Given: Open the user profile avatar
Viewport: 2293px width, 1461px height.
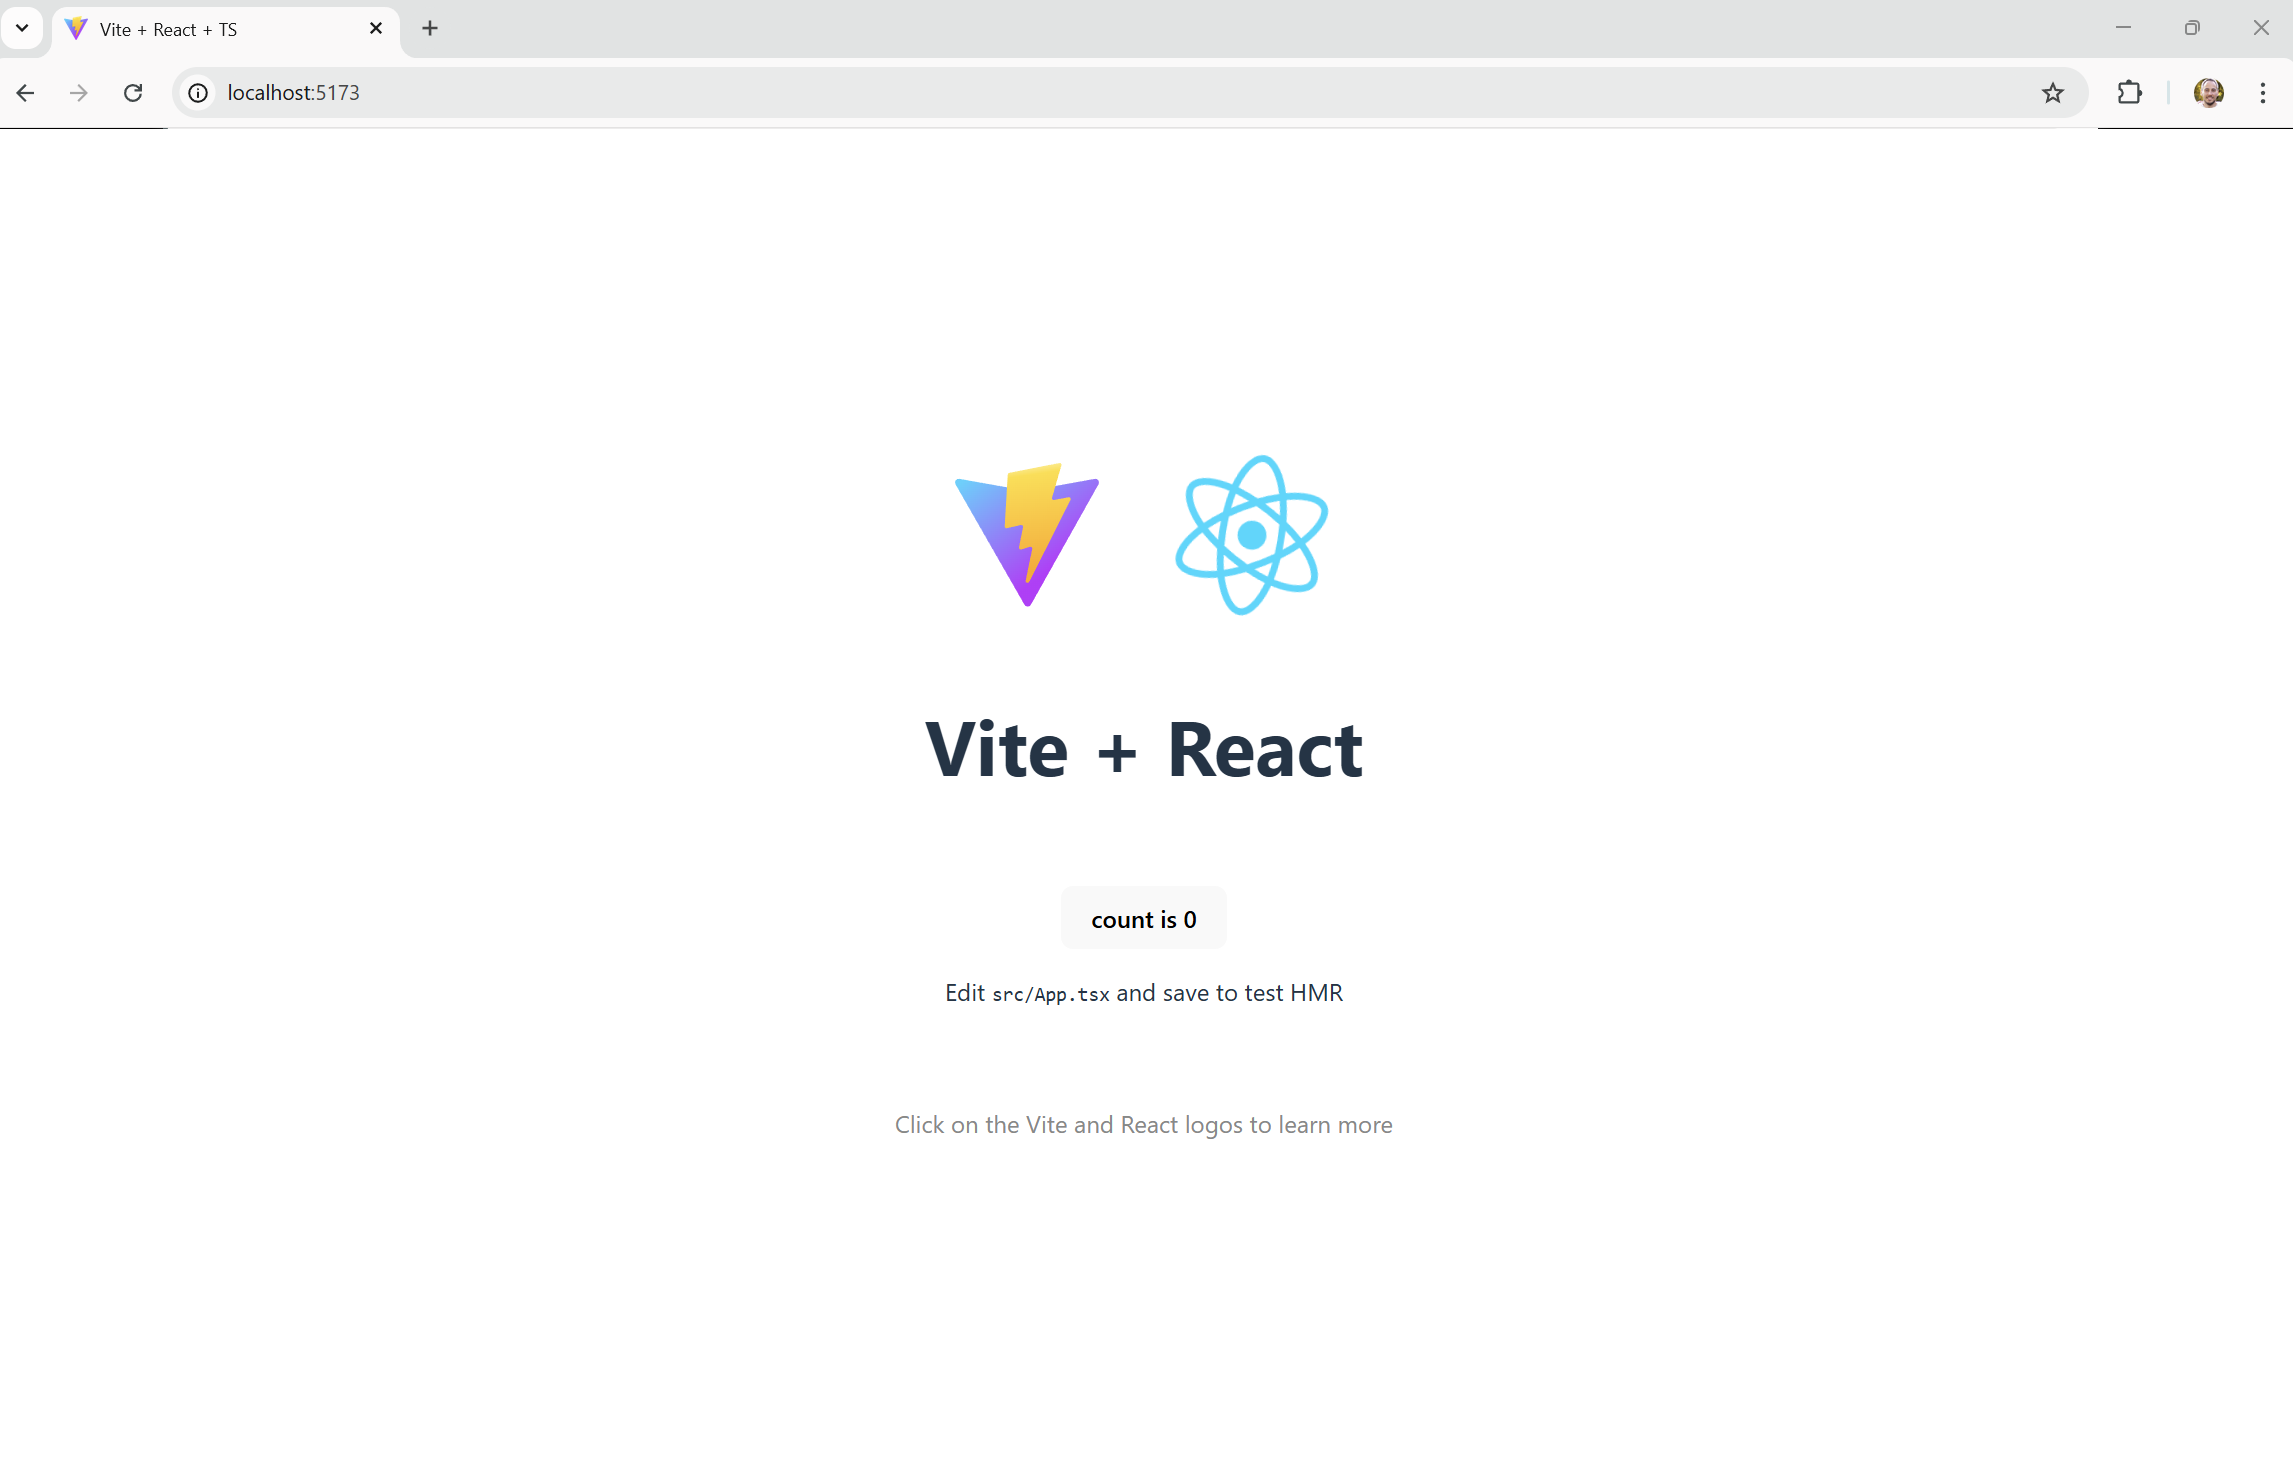Looking at the screenshot, I should 2208,93.
